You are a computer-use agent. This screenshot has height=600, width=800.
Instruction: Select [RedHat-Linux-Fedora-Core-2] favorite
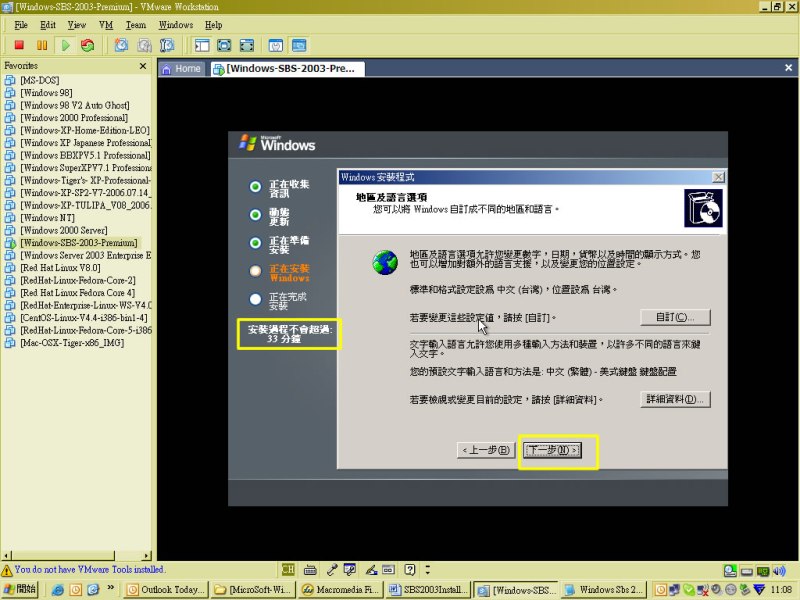78,280
